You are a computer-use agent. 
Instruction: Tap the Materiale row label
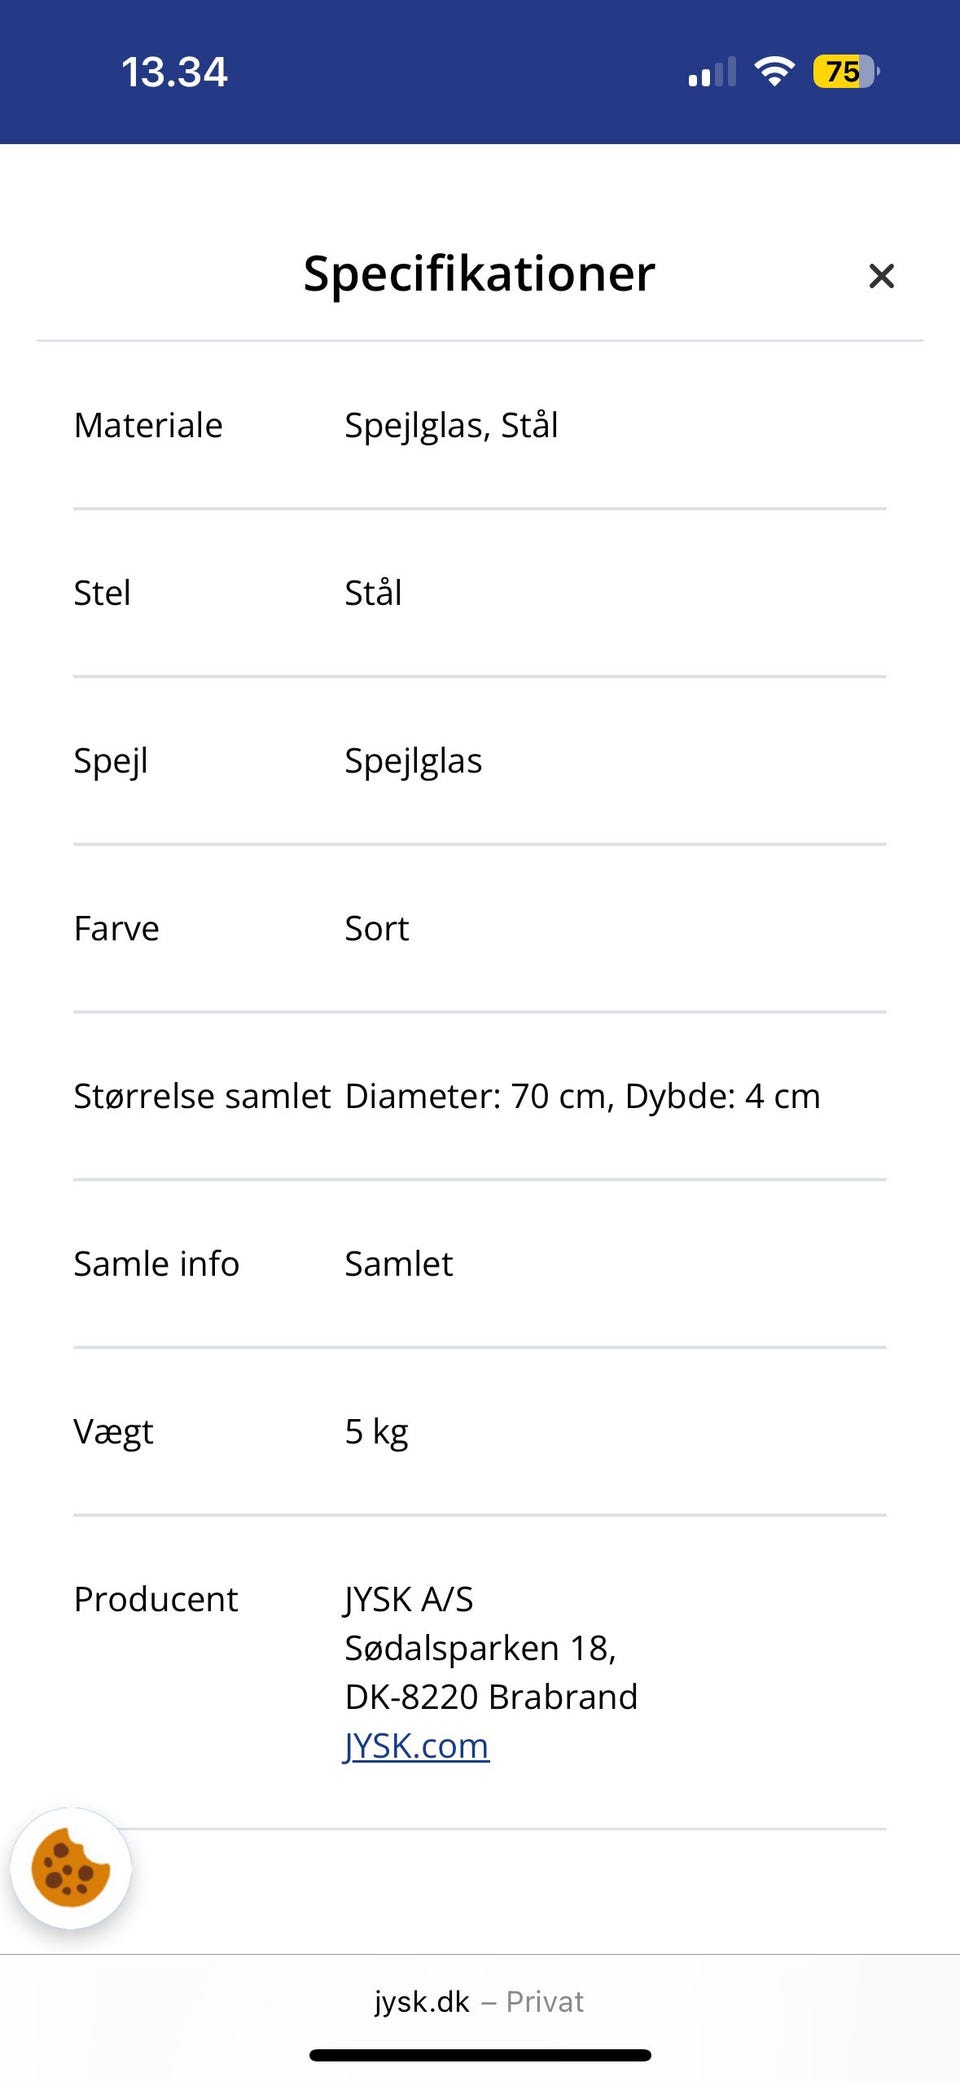[148, 425]
